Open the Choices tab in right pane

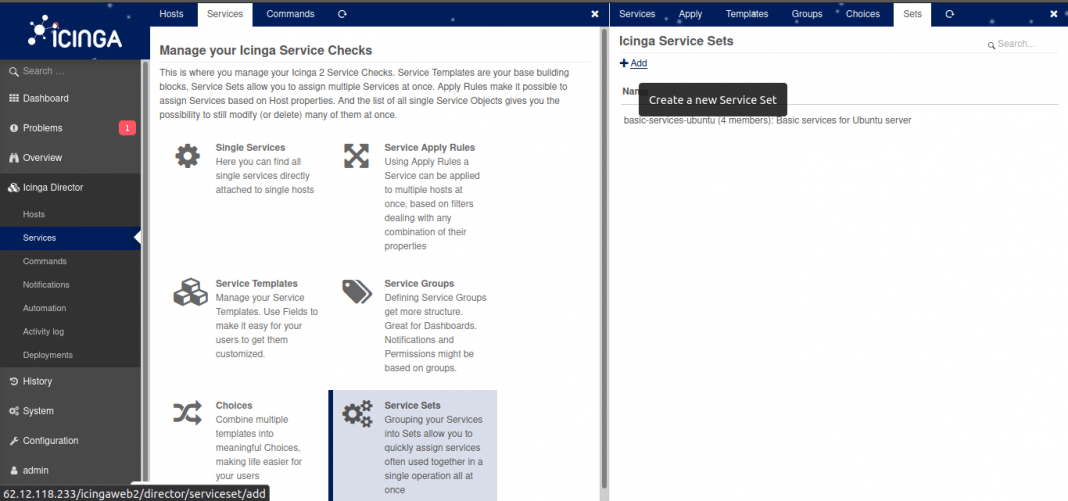(862, 14)
